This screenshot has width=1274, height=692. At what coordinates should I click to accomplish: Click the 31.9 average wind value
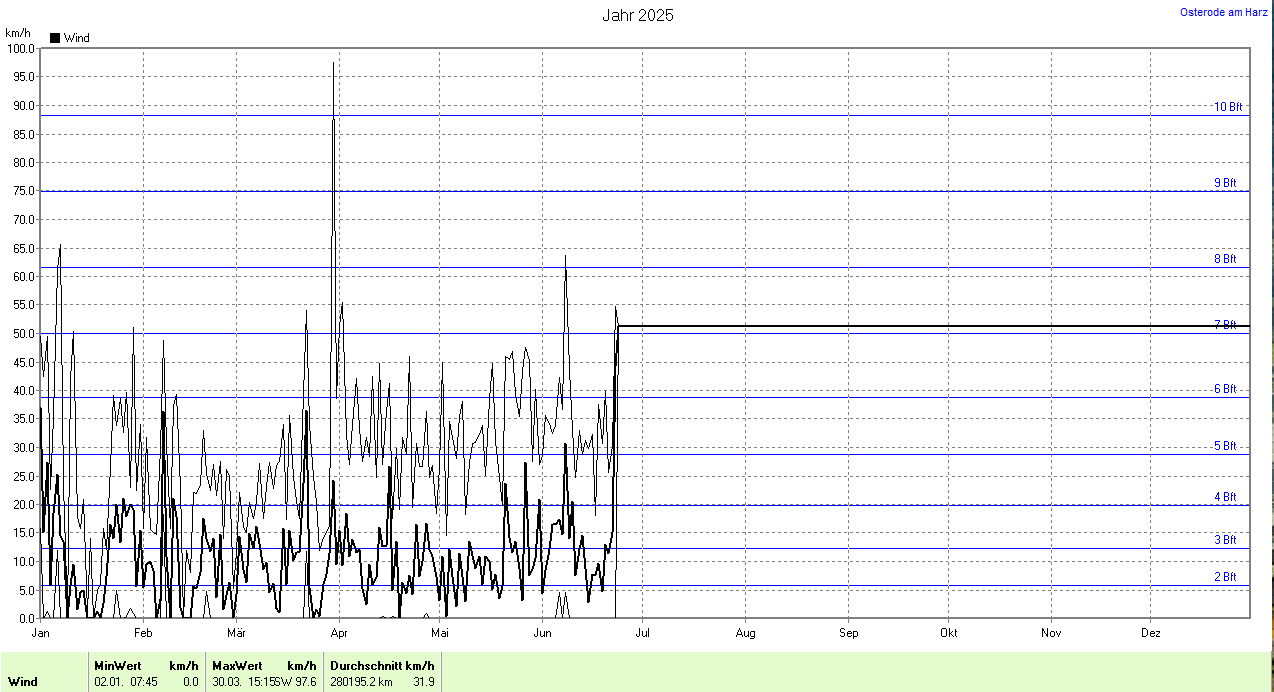coord(423,682)
